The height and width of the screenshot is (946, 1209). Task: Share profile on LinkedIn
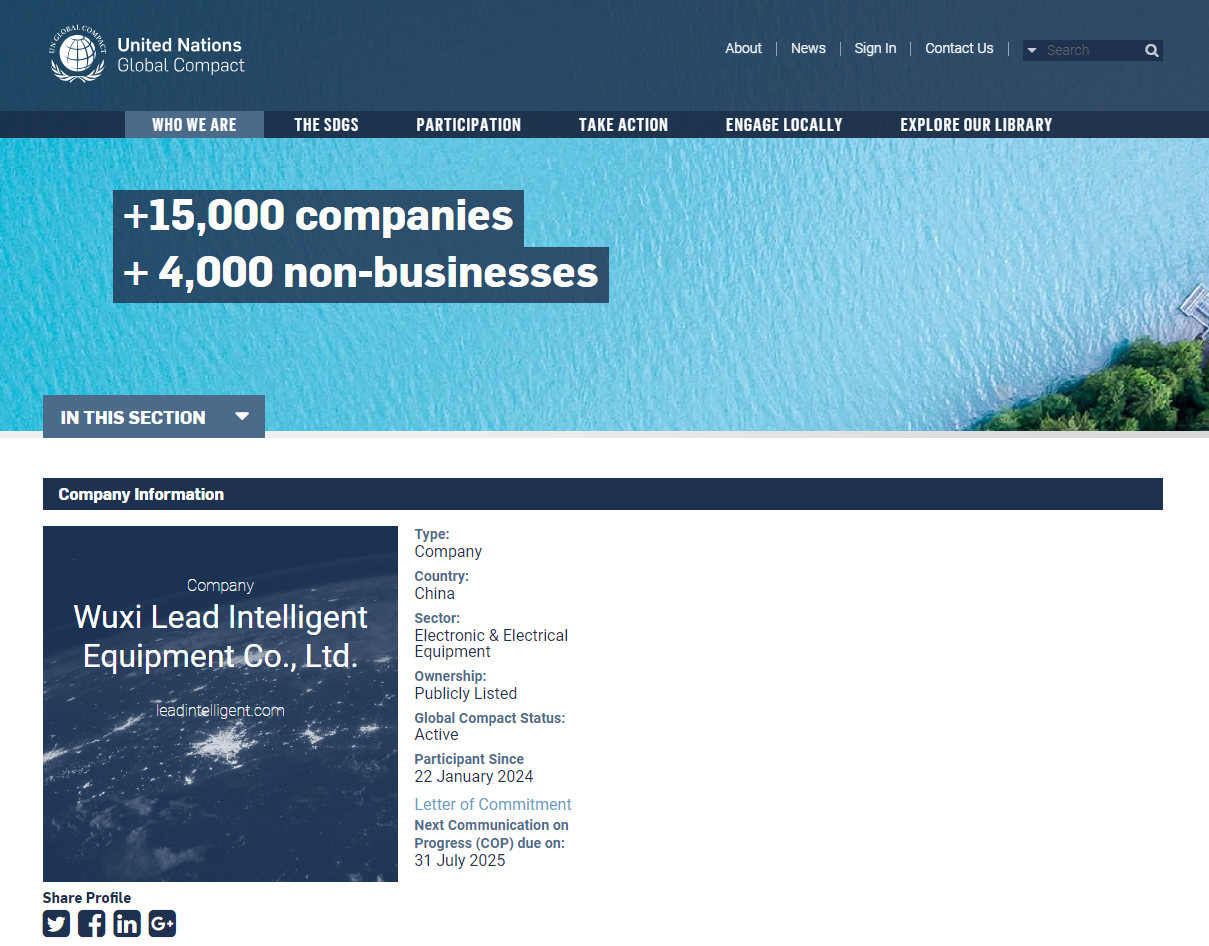[127, 923]
